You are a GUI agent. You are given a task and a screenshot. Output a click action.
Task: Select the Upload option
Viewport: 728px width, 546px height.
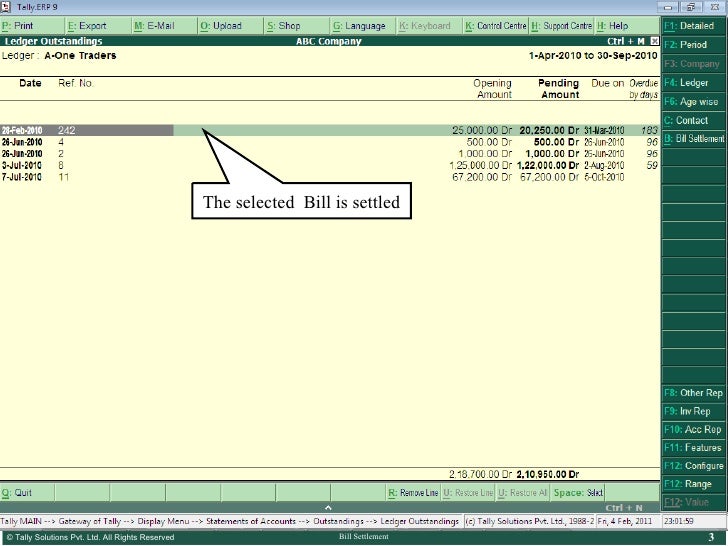pos(231,26)
